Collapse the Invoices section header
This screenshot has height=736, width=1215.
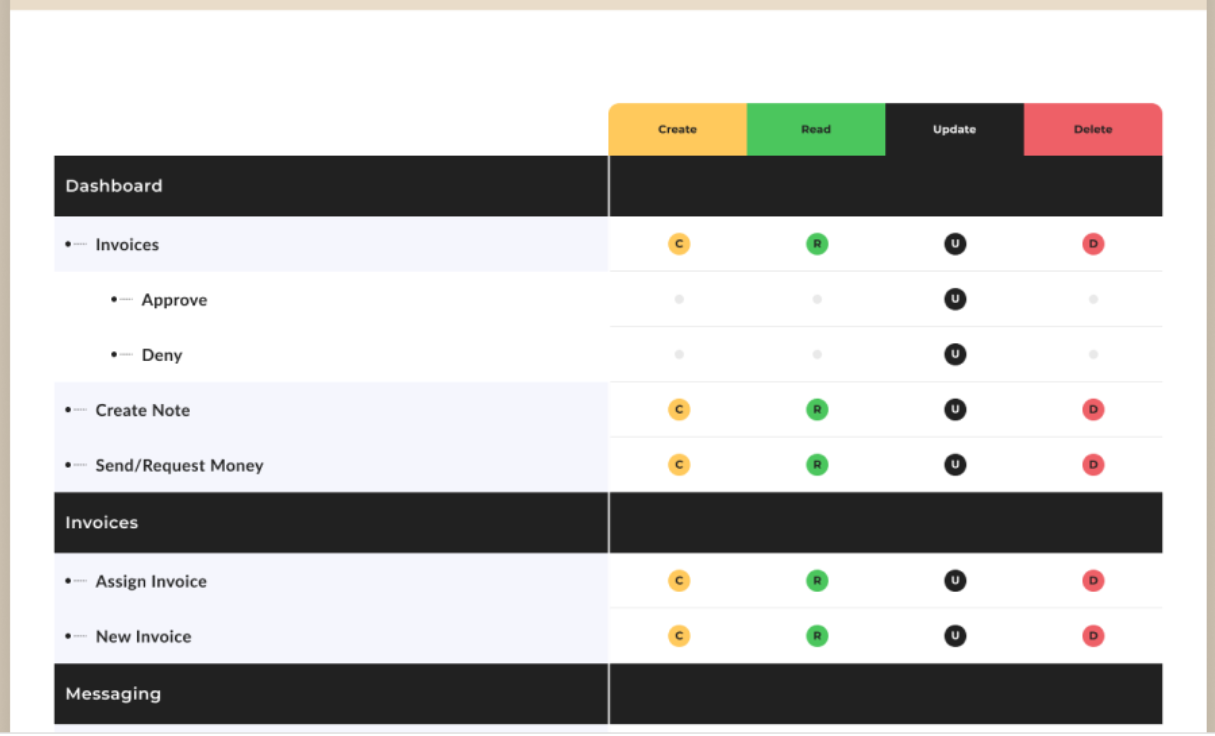102,523
